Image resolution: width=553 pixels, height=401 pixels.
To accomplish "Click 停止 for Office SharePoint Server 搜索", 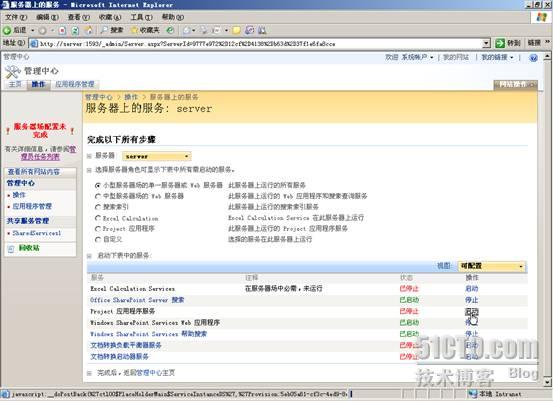I will click(472, 300).
